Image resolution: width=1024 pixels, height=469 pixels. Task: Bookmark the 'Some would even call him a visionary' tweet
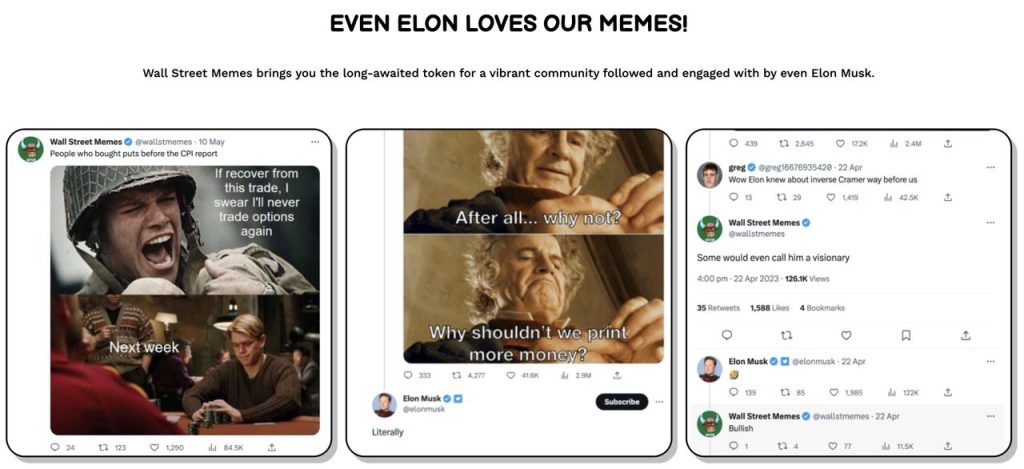906,335
